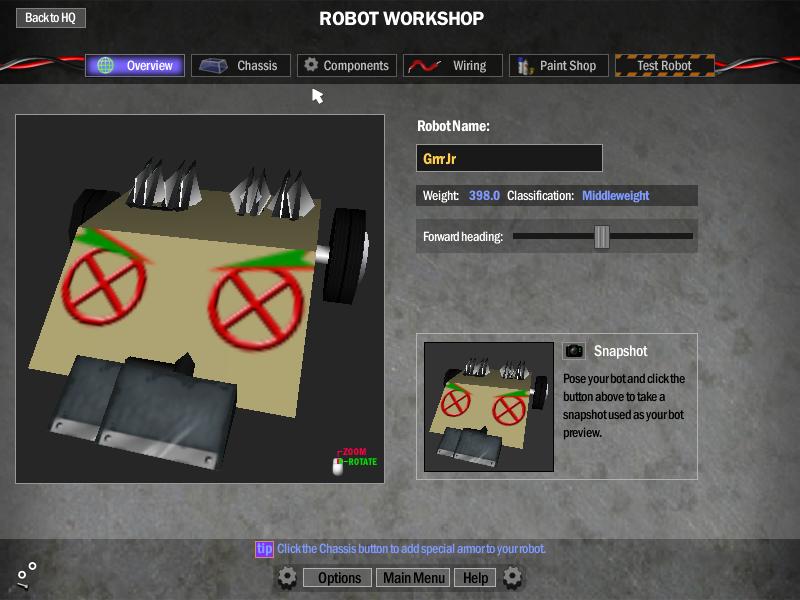800x600 pixels.
Task: Open the Paint Shop tab
Action: pyautogui.click(x=559, y=65)
